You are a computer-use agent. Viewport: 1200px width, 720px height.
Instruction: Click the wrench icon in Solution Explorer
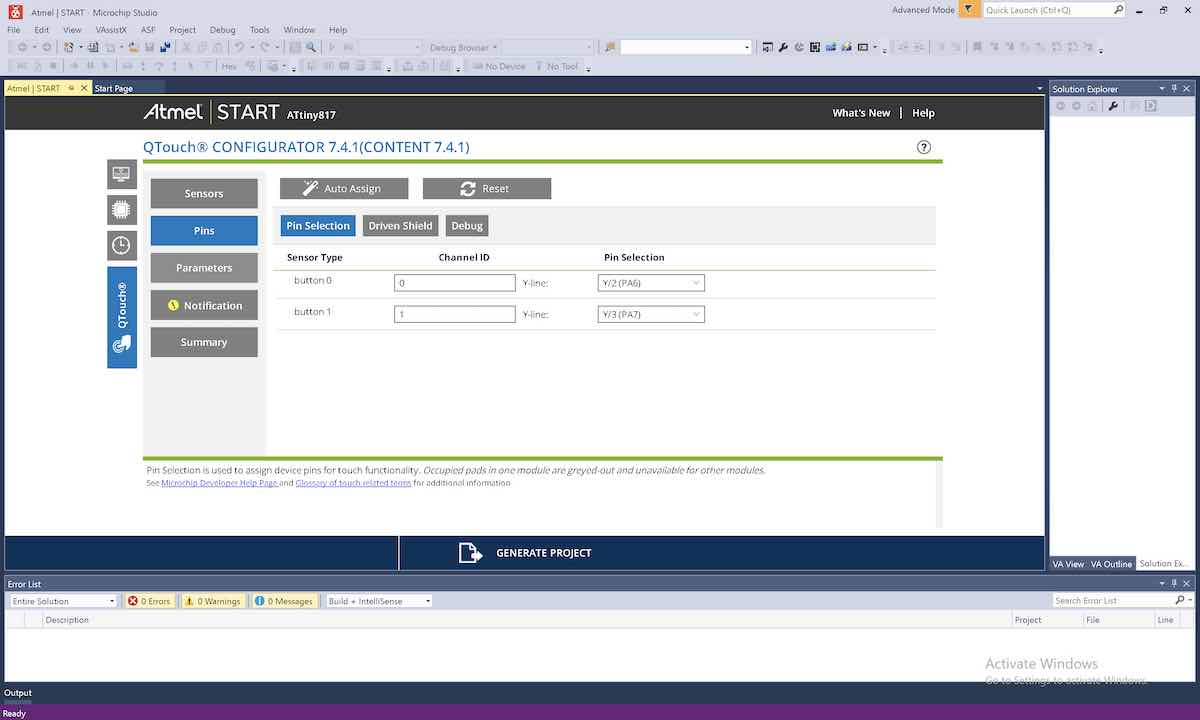point(1113,106)
